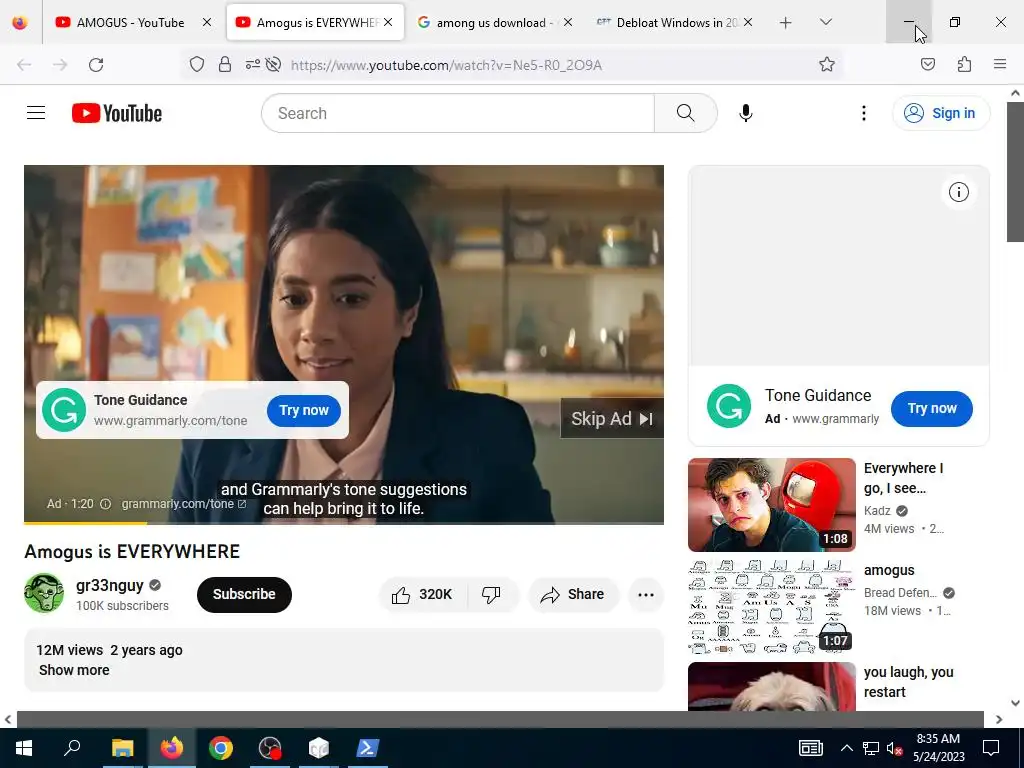Click Try now in sidebar ad

(931, 409)
